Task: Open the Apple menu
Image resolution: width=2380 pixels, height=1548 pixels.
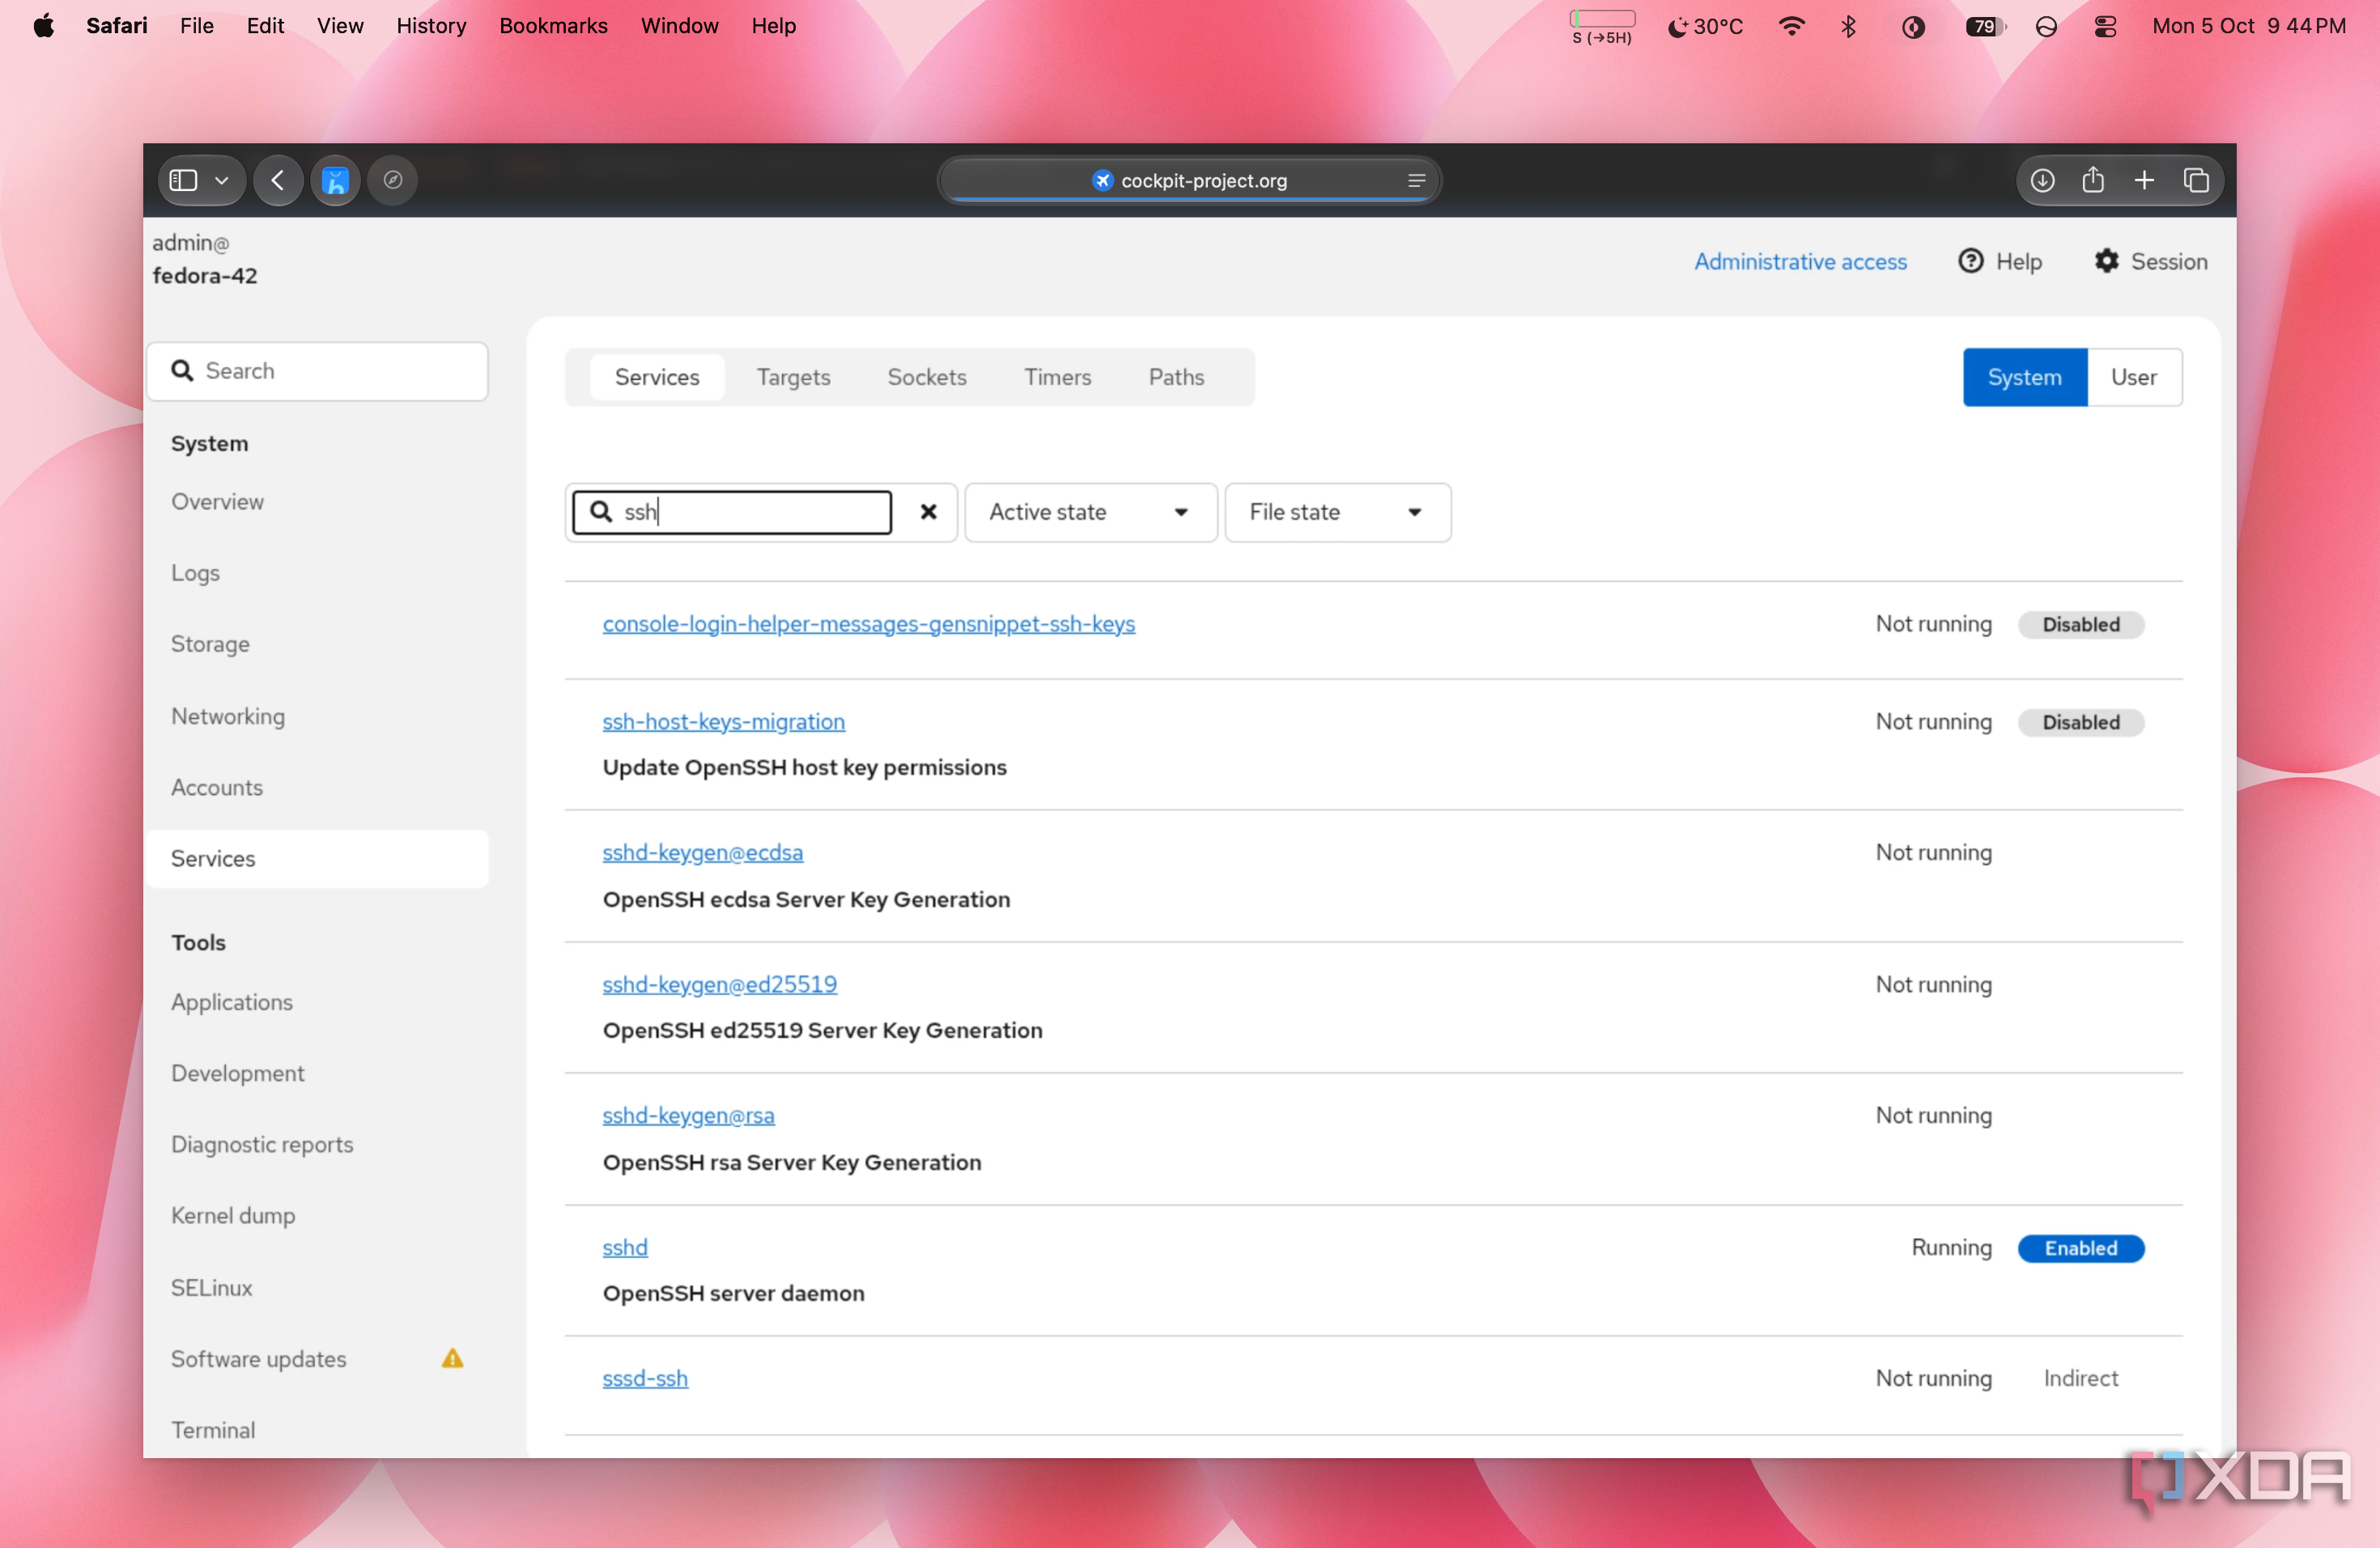Action: coord(43,26)
